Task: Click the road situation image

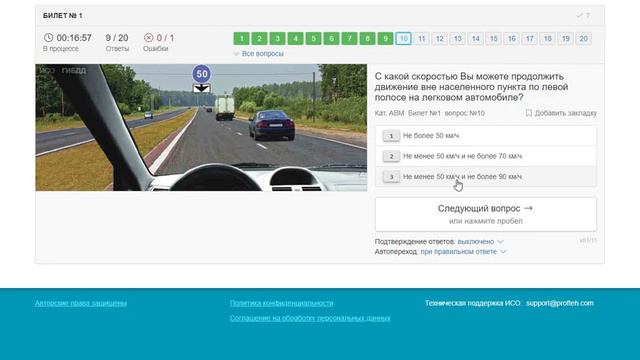Action: [201, 127]
